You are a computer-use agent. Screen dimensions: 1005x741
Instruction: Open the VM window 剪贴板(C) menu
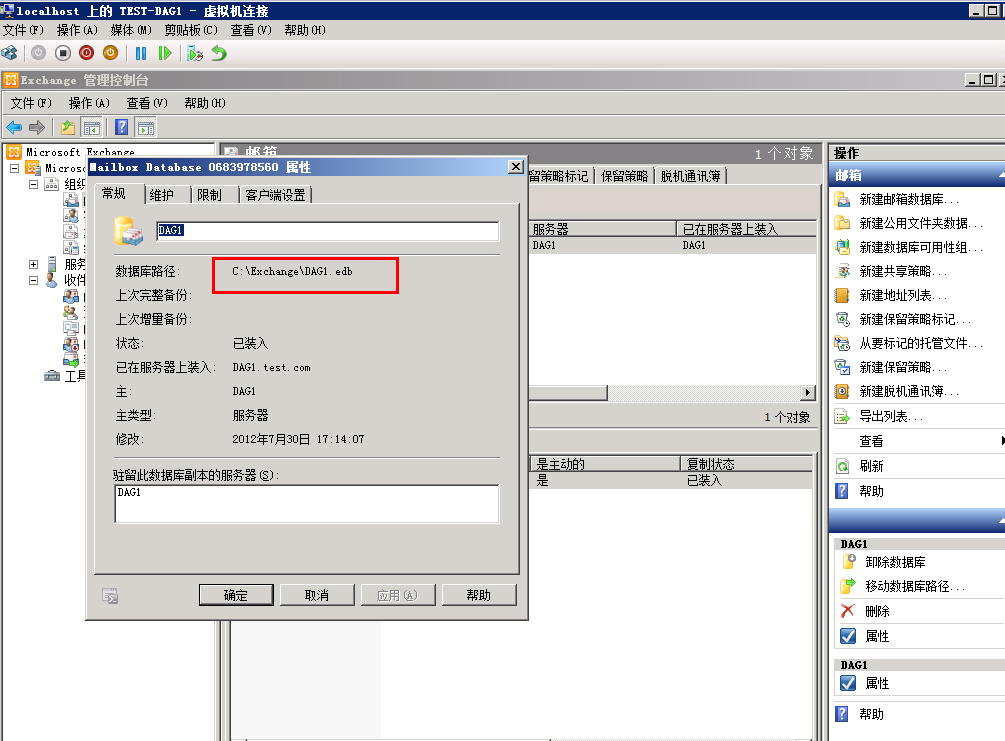tap(191, 30)
